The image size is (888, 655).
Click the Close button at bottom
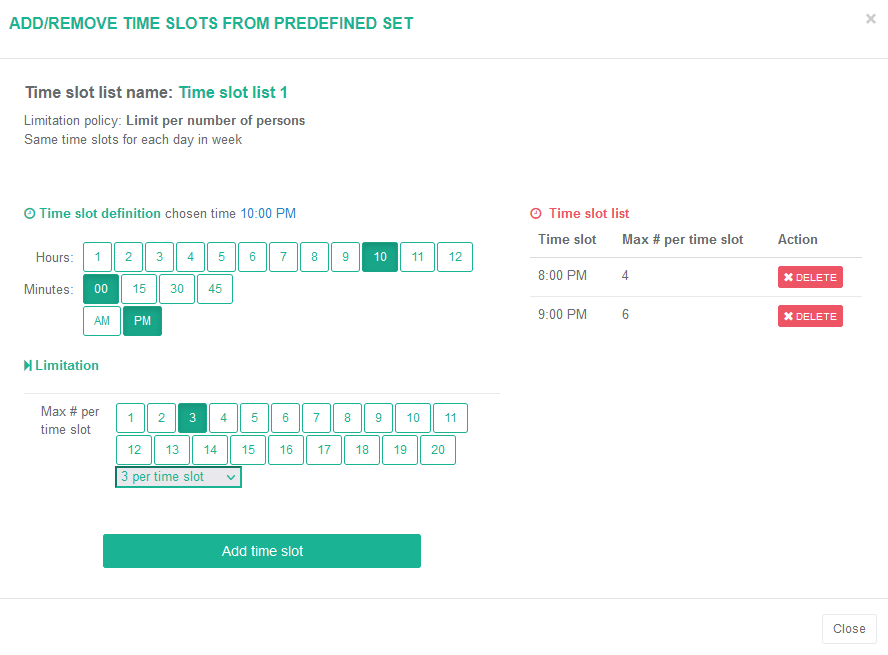tap(849, 629)
